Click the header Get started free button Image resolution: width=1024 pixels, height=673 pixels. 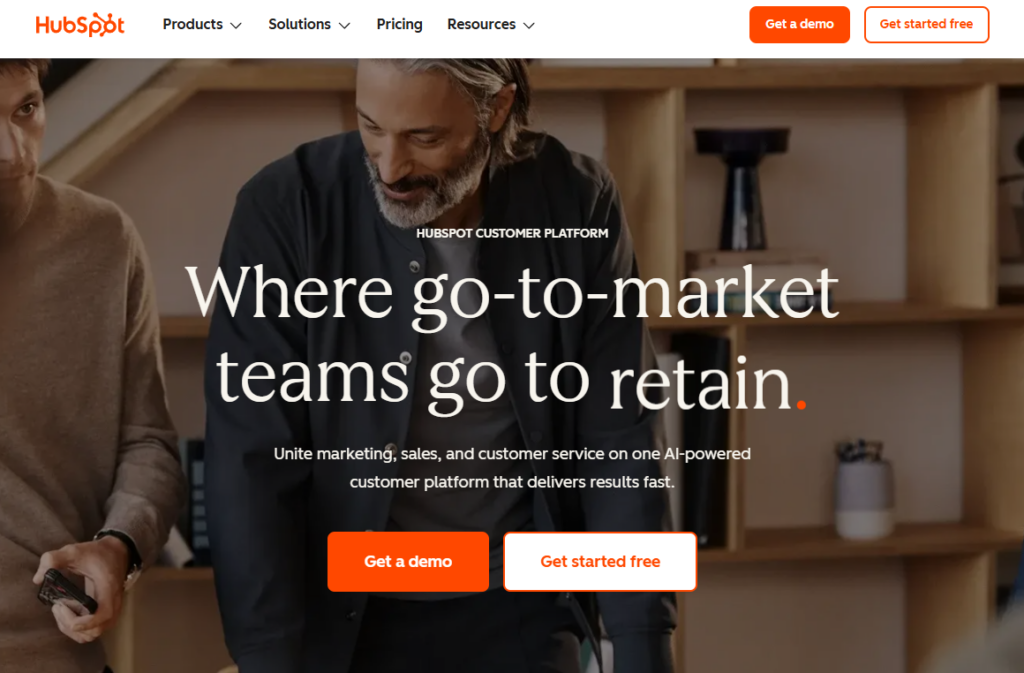click(x=926, y=25)
